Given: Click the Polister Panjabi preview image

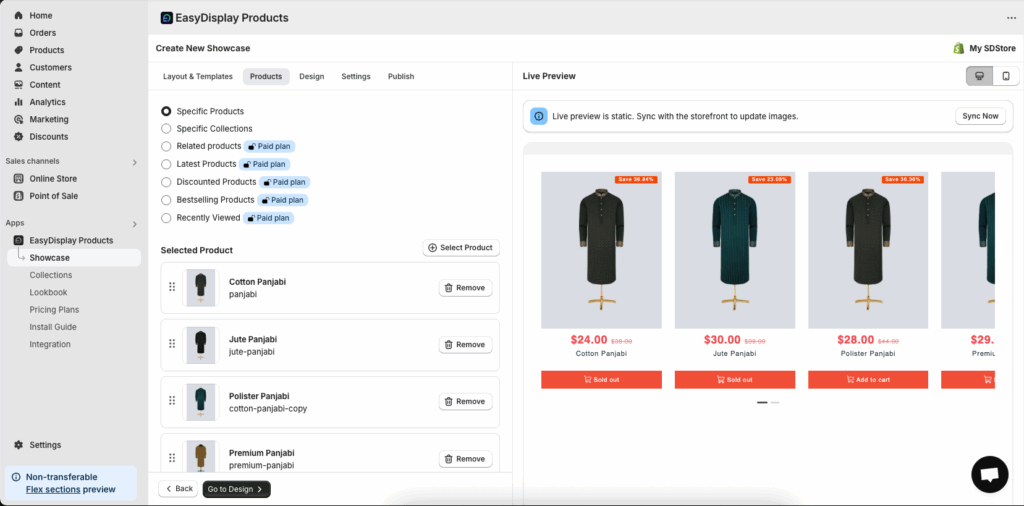Looking at the screenshot, I should click(868, 250).
